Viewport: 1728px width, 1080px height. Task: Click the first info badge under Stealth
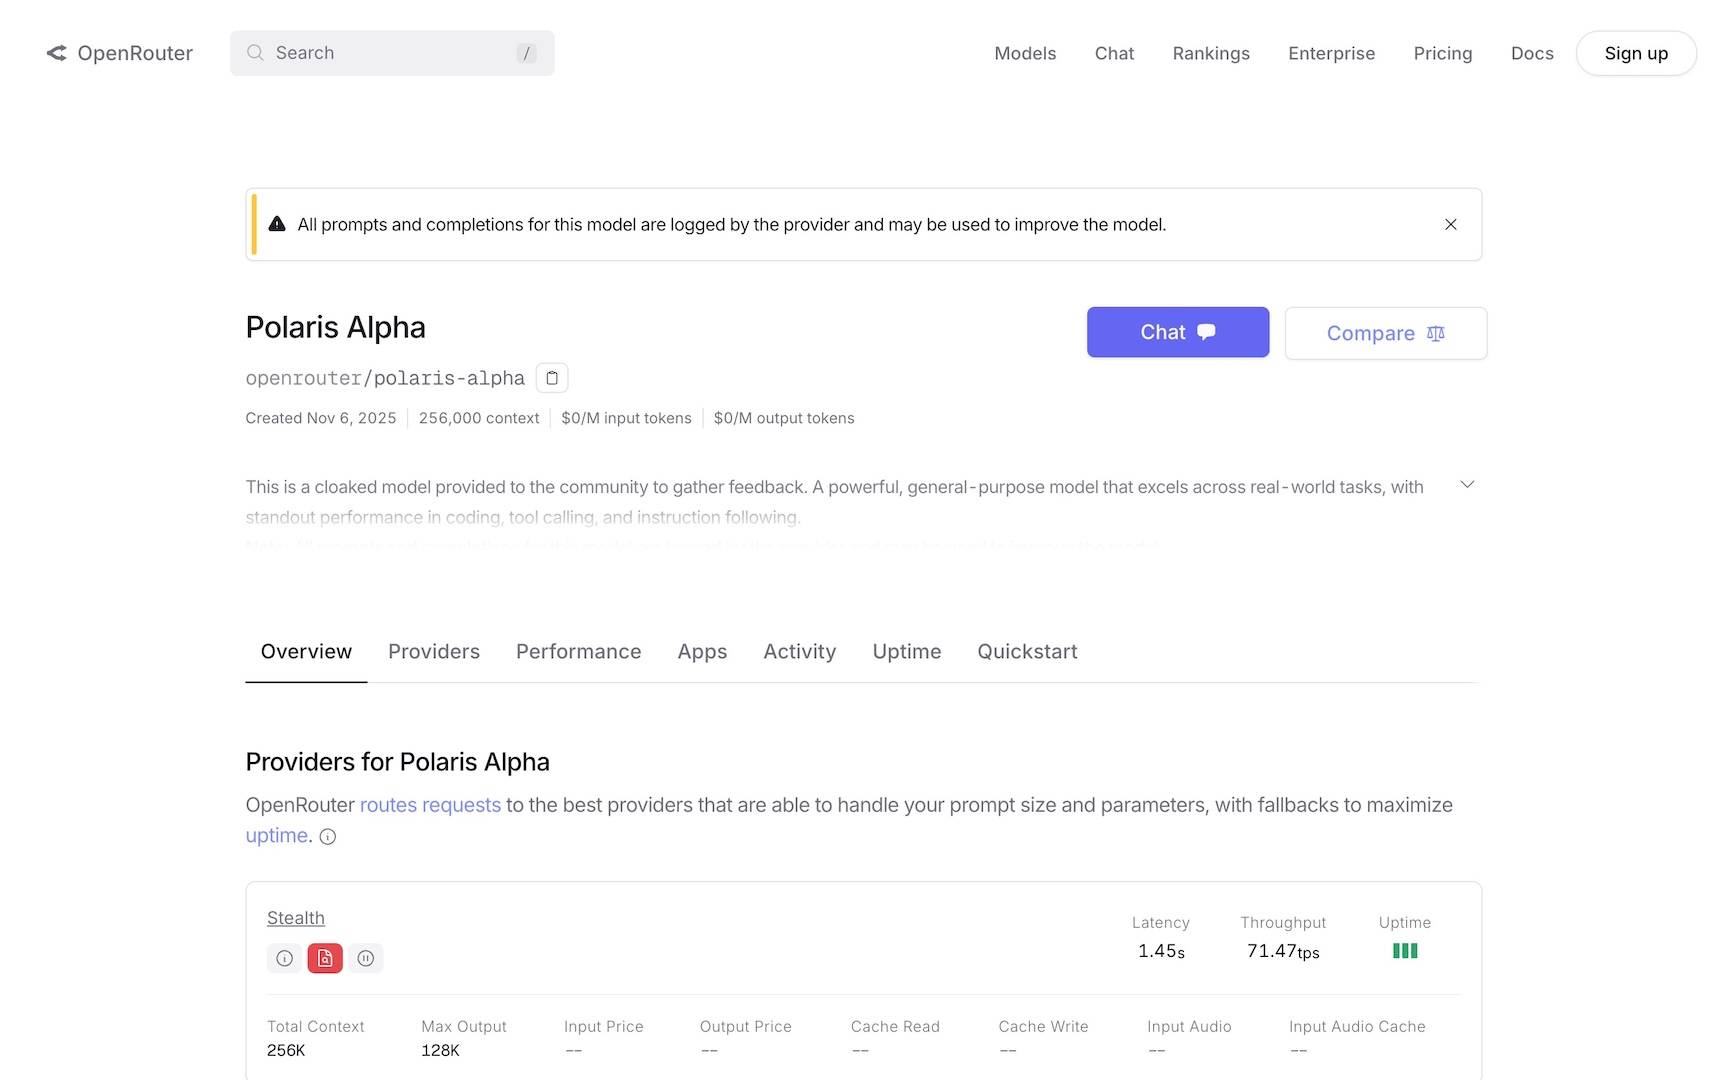coord(285,958)
